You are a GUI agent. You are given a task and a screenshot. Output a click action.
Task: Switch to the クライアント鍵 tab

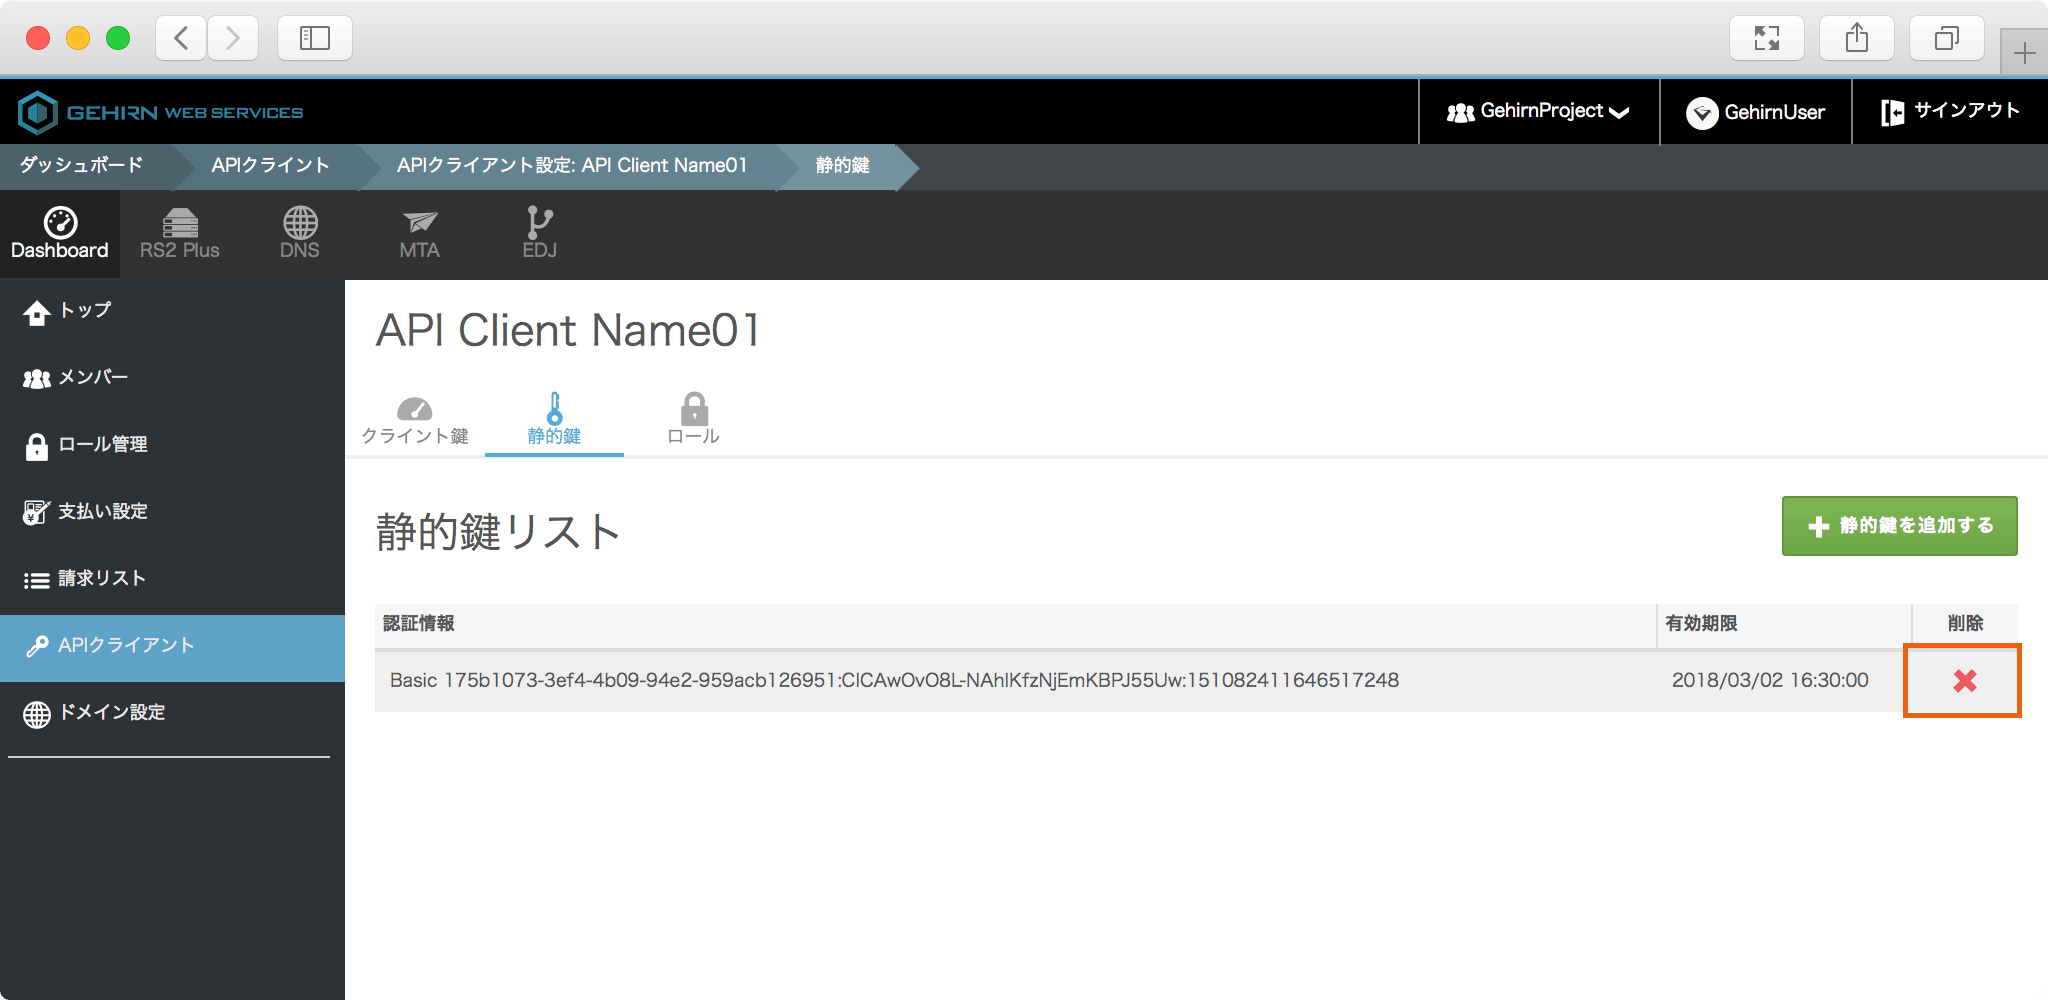tap(415, 420)
